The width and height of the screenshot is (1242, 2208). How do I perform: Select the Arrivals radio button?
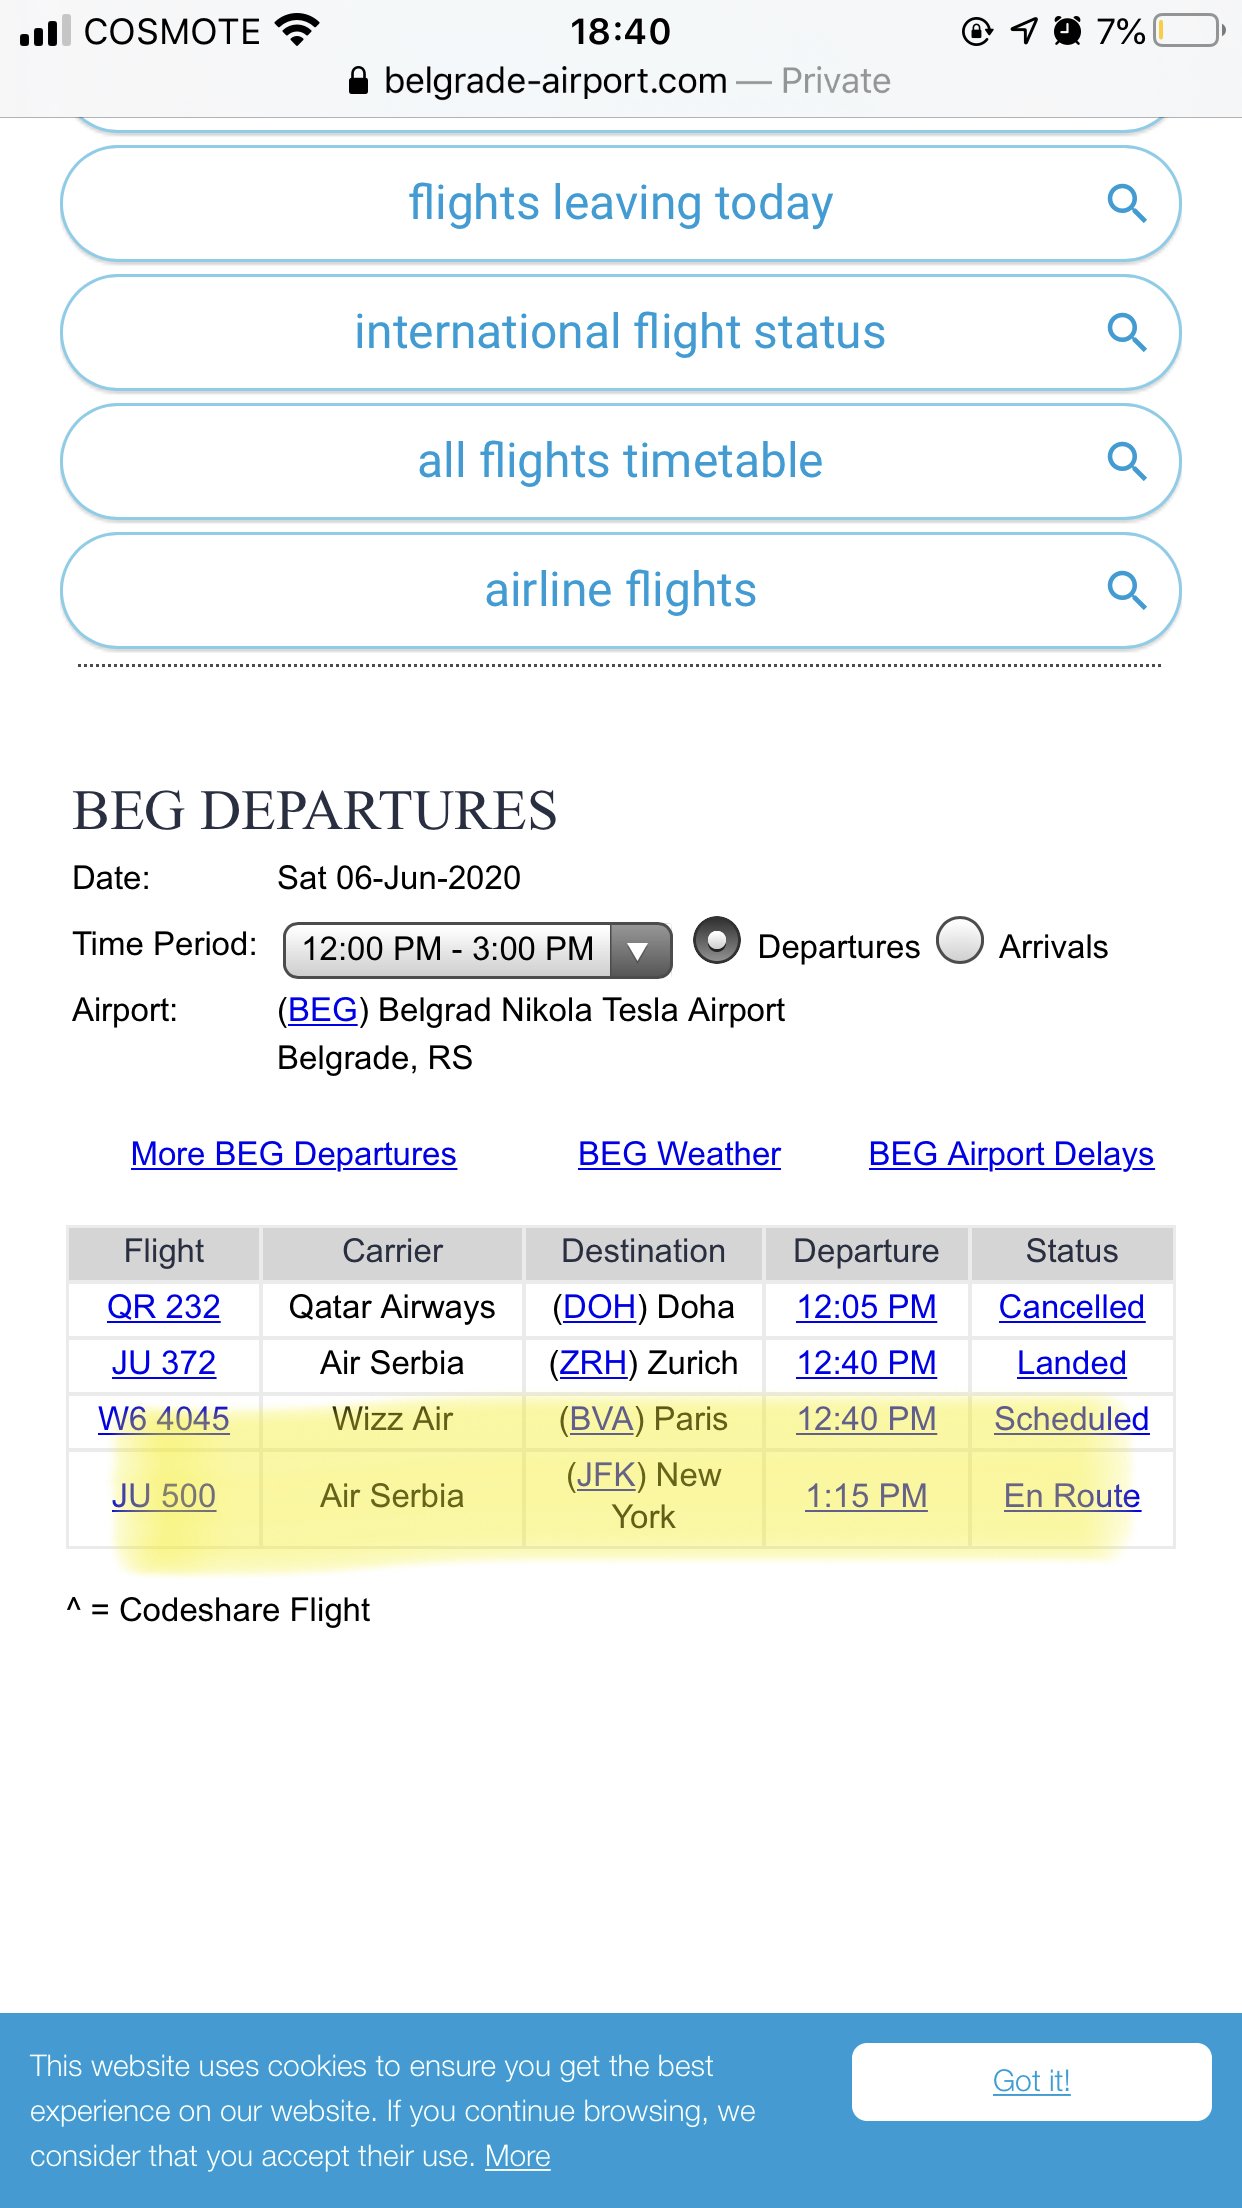coord(960,942)
